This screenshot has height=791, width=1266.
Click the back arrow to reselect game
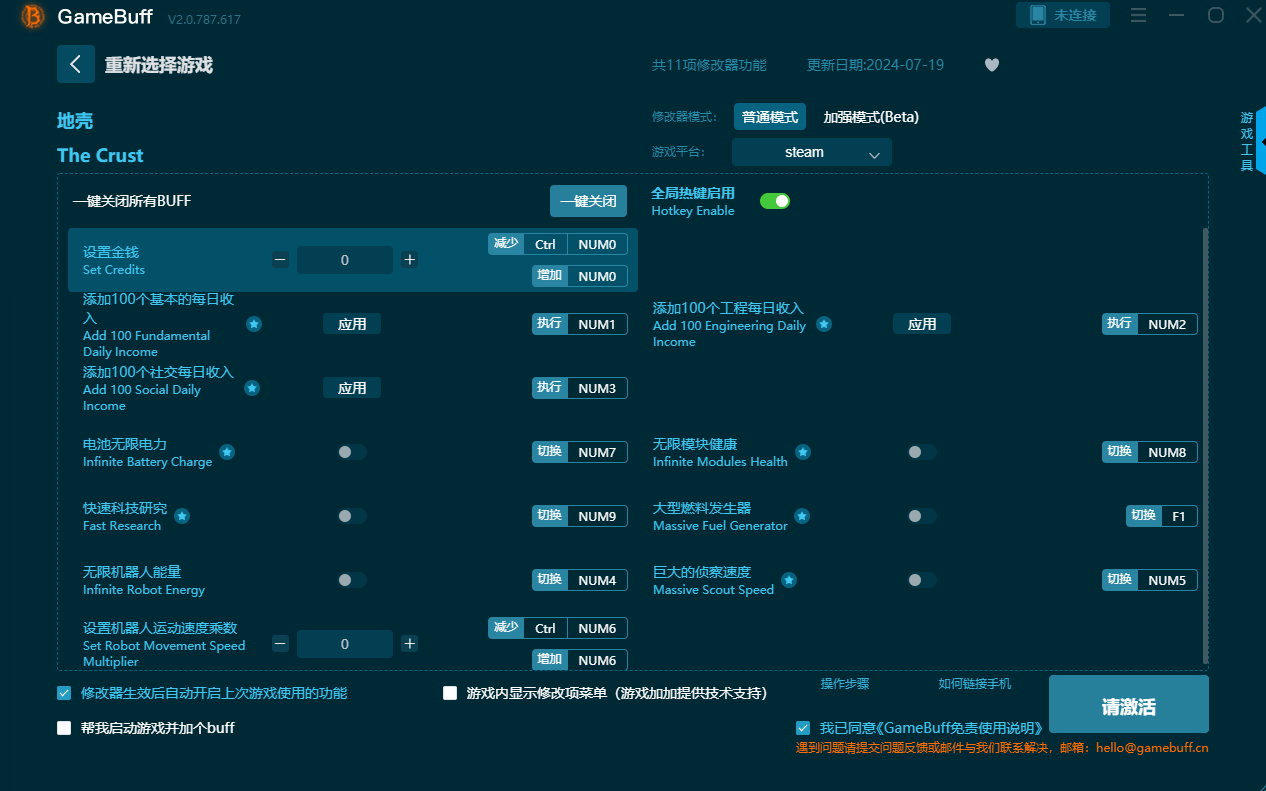pos(76,64)
